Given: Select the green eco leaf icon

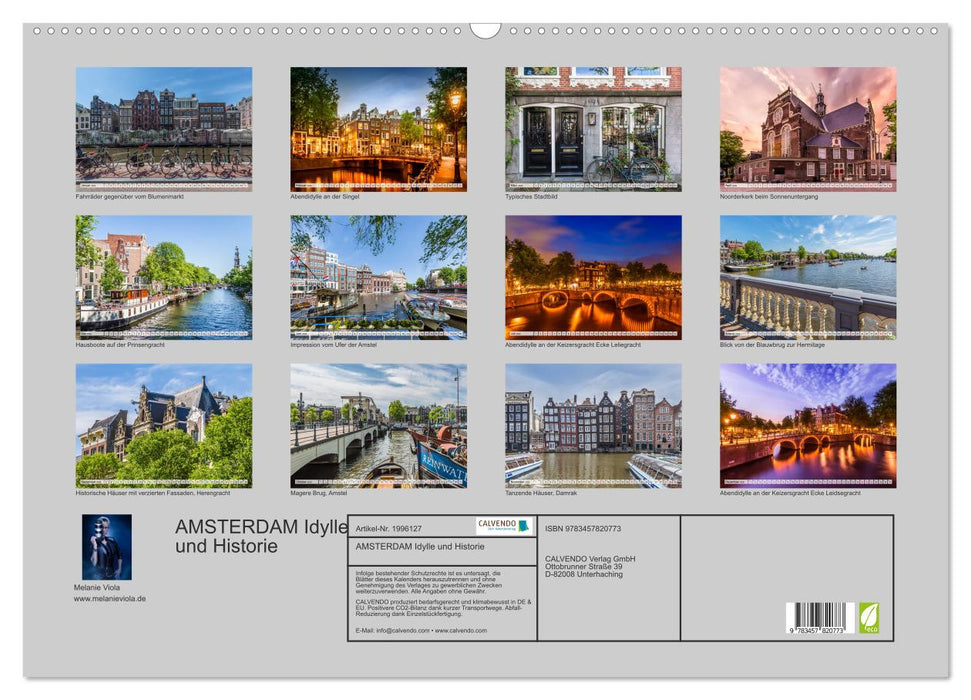Looking at the screenshot, I should [x=869, y=616].
